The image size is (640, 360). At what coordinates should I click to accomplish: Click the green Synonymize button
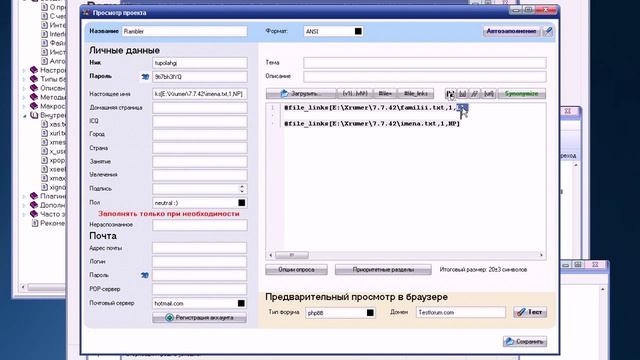[522, 94]
